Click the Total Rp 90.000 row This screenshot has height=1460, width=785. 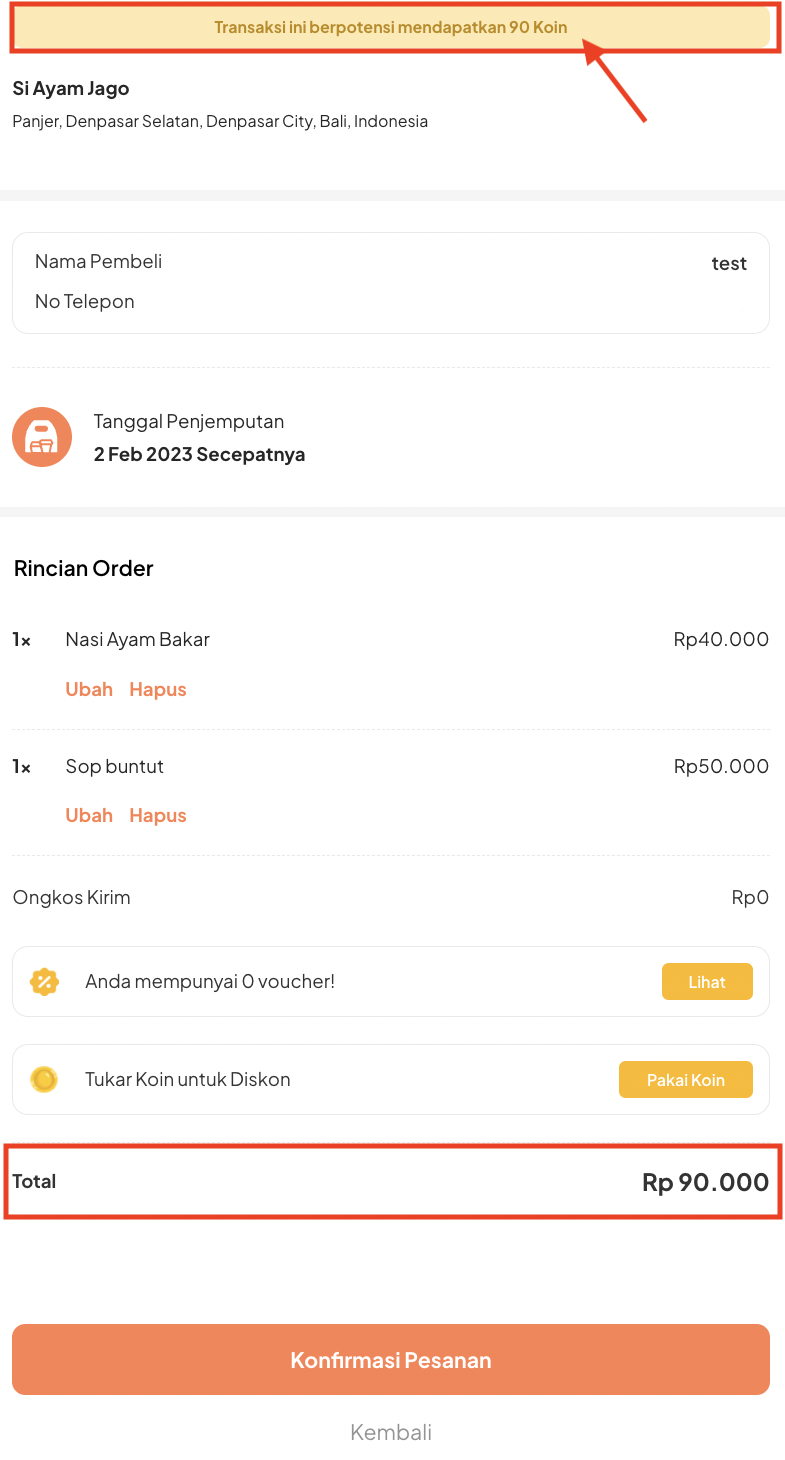tap(391, 1182)
